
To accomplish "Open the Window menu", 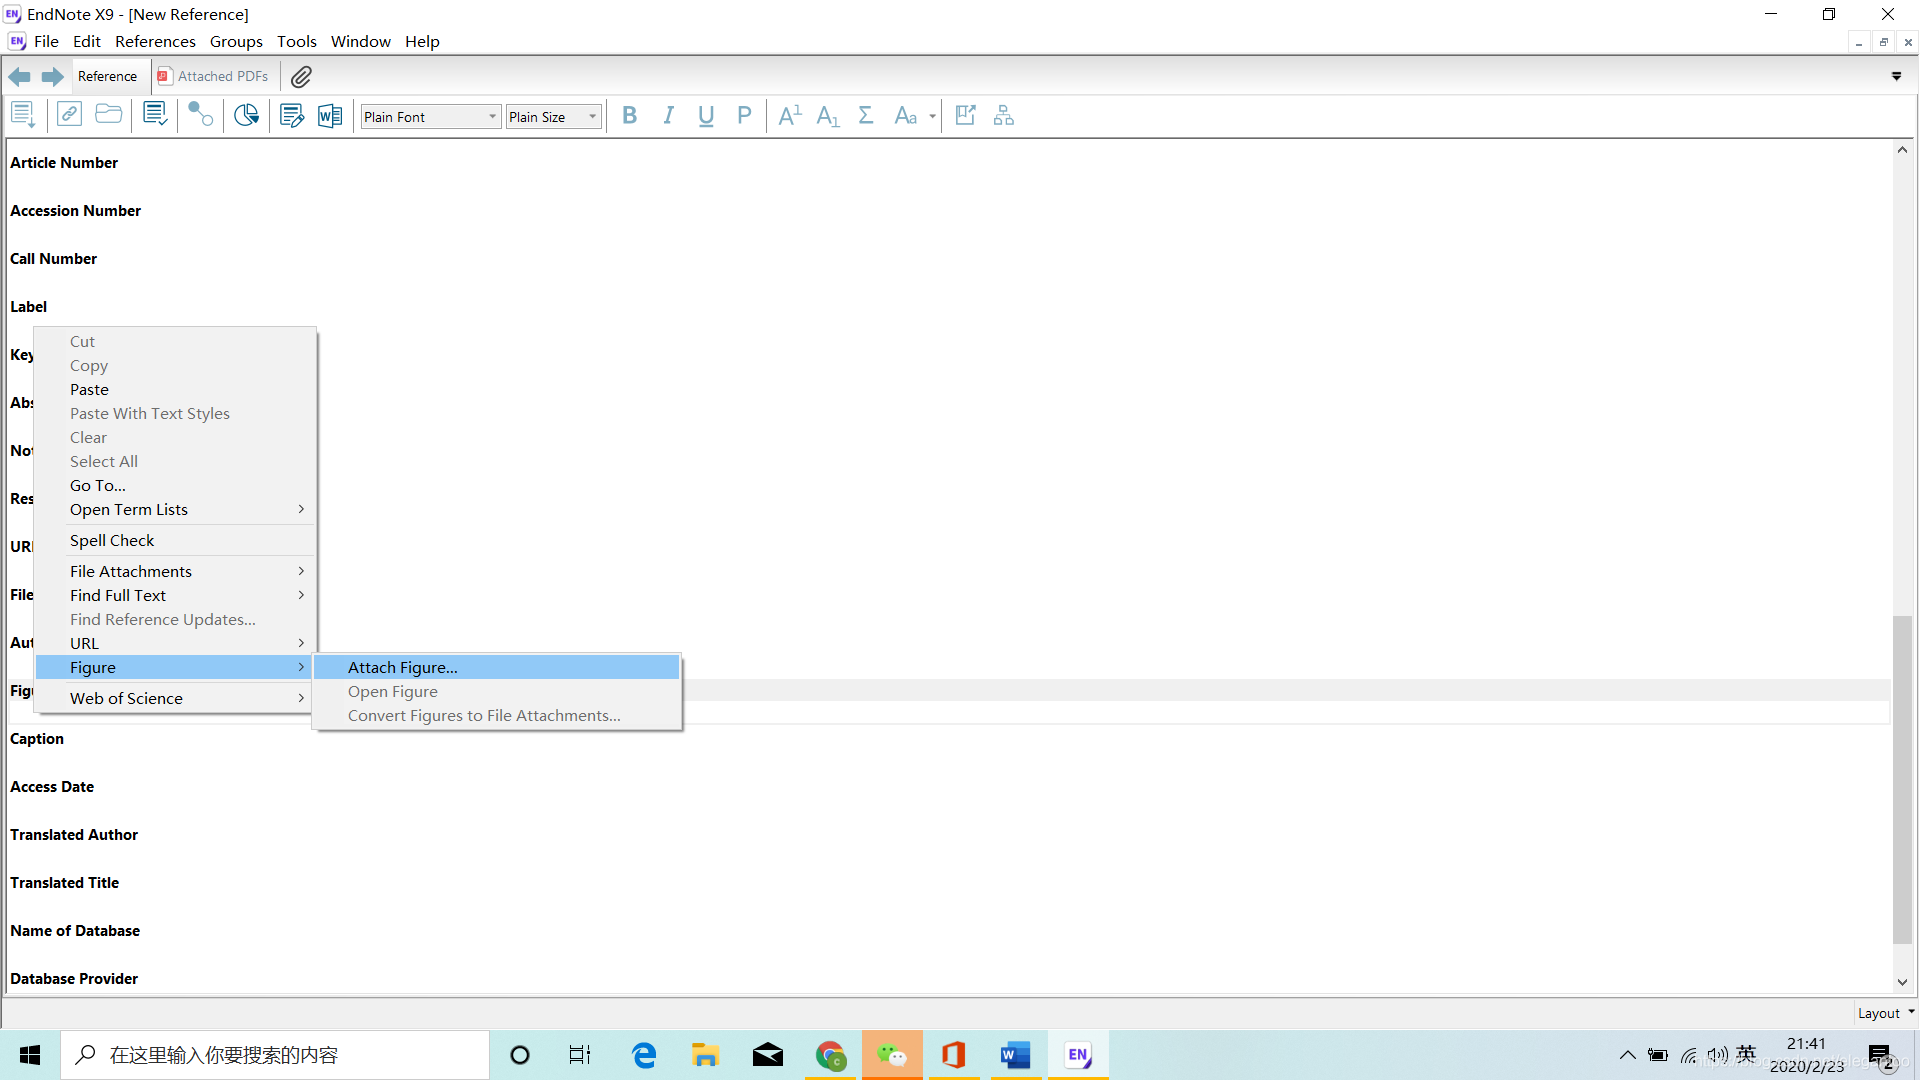I will pyautogui.click(x=361, y=41).
